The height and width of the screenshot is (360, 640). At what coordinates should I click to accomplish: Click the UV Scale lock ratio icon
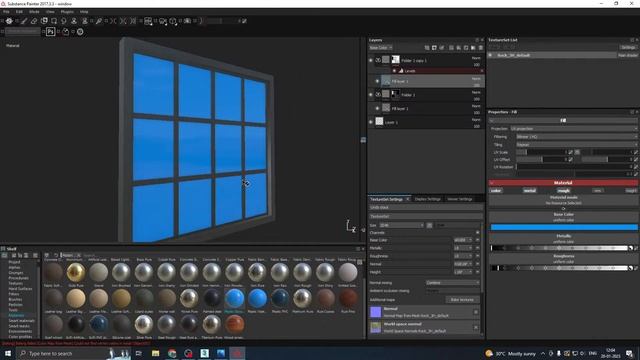[577, 152]
